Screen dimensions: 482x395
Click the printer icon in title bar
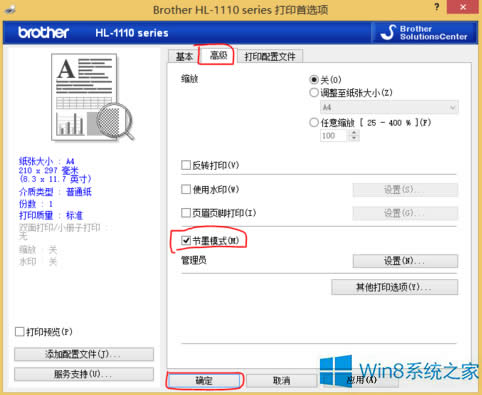[x=10, y=9]
